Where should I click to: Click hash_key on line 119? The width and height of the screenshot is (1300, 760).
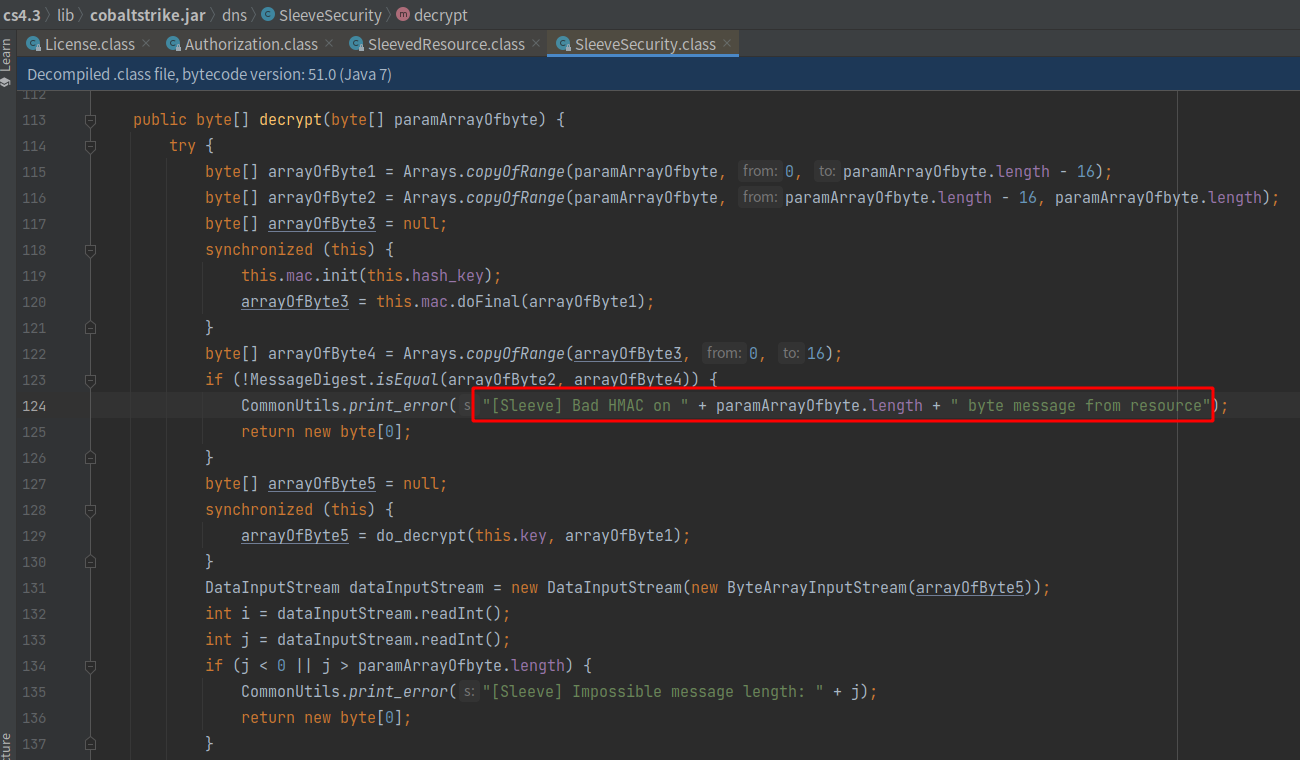[448, 276]
